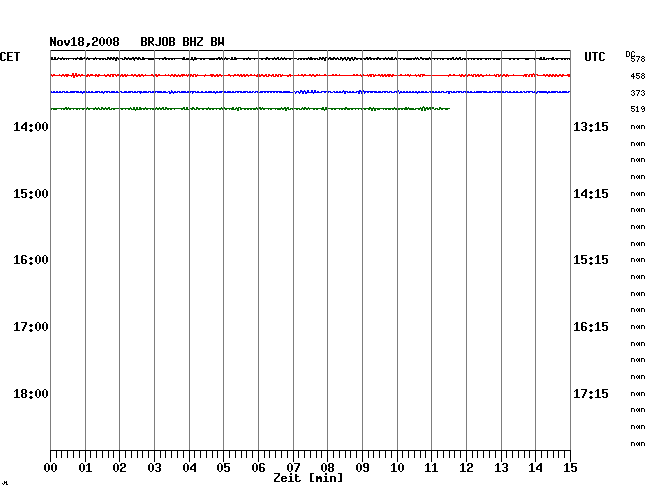650x494 pixels.
Task: Click the 16:15 UTC time label
Action: click(591, 327)
